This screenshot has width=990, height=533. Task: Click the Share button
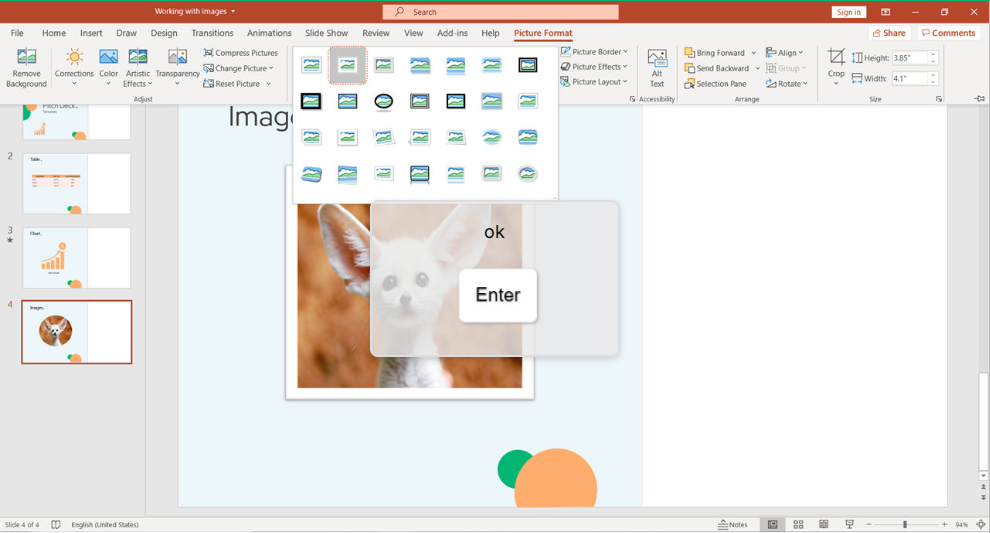889,33
